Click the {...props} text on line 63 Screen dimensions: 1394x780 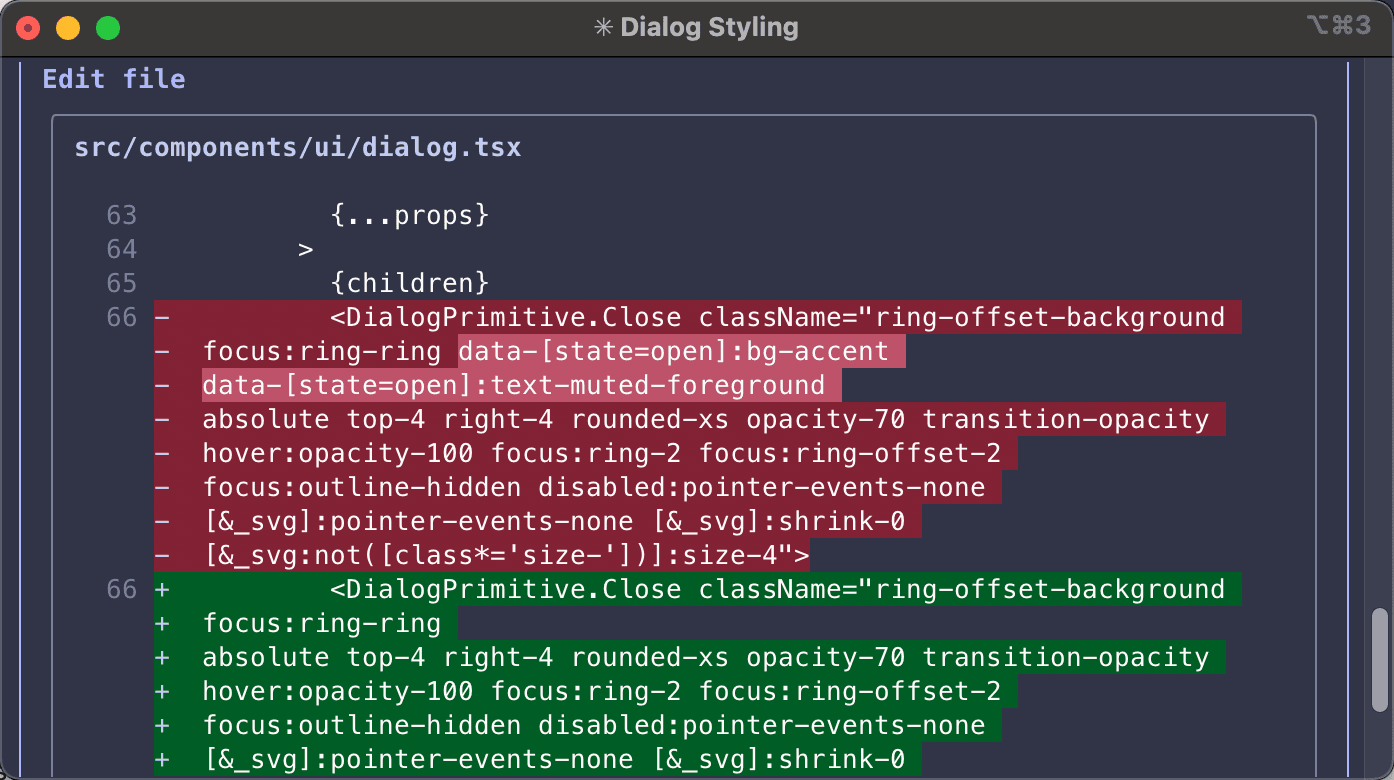(409, 215)
